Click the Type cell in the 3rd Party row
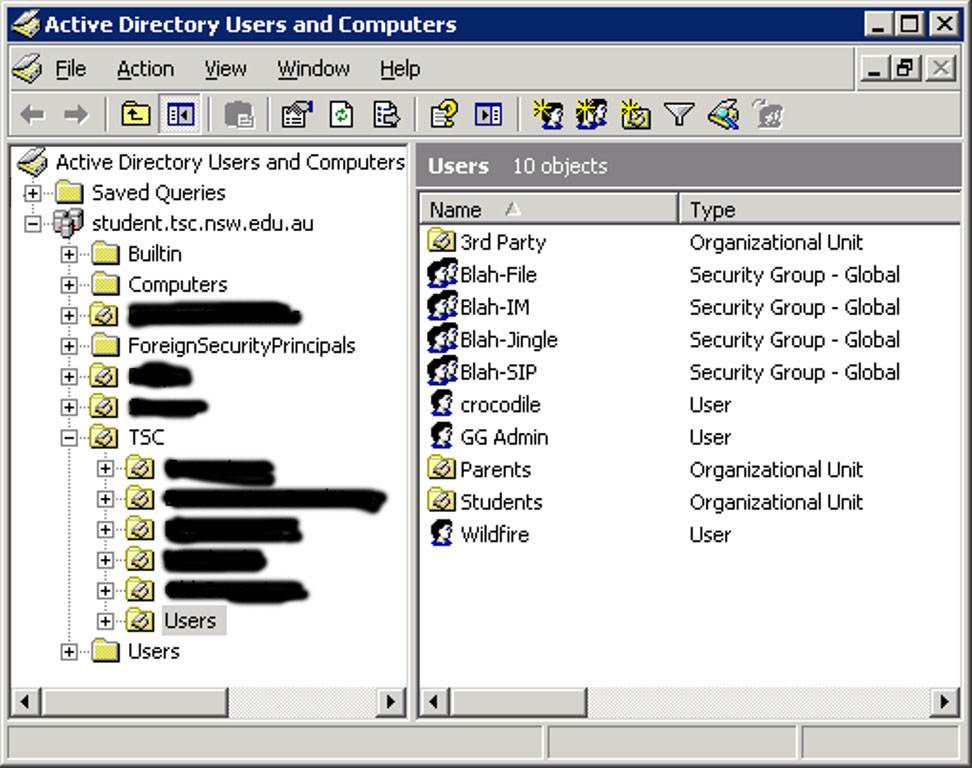The image size is (972, 768). [776, 242]
